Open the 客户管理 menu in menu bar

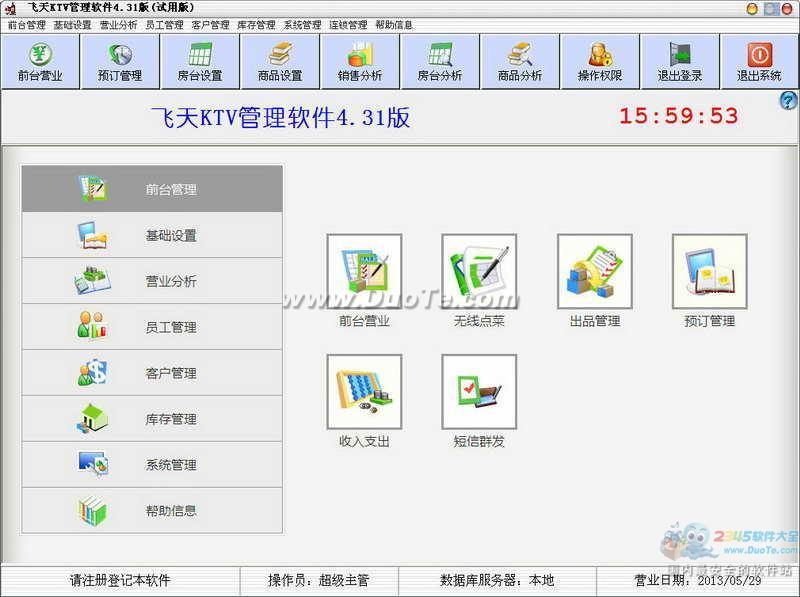(210, 25)
